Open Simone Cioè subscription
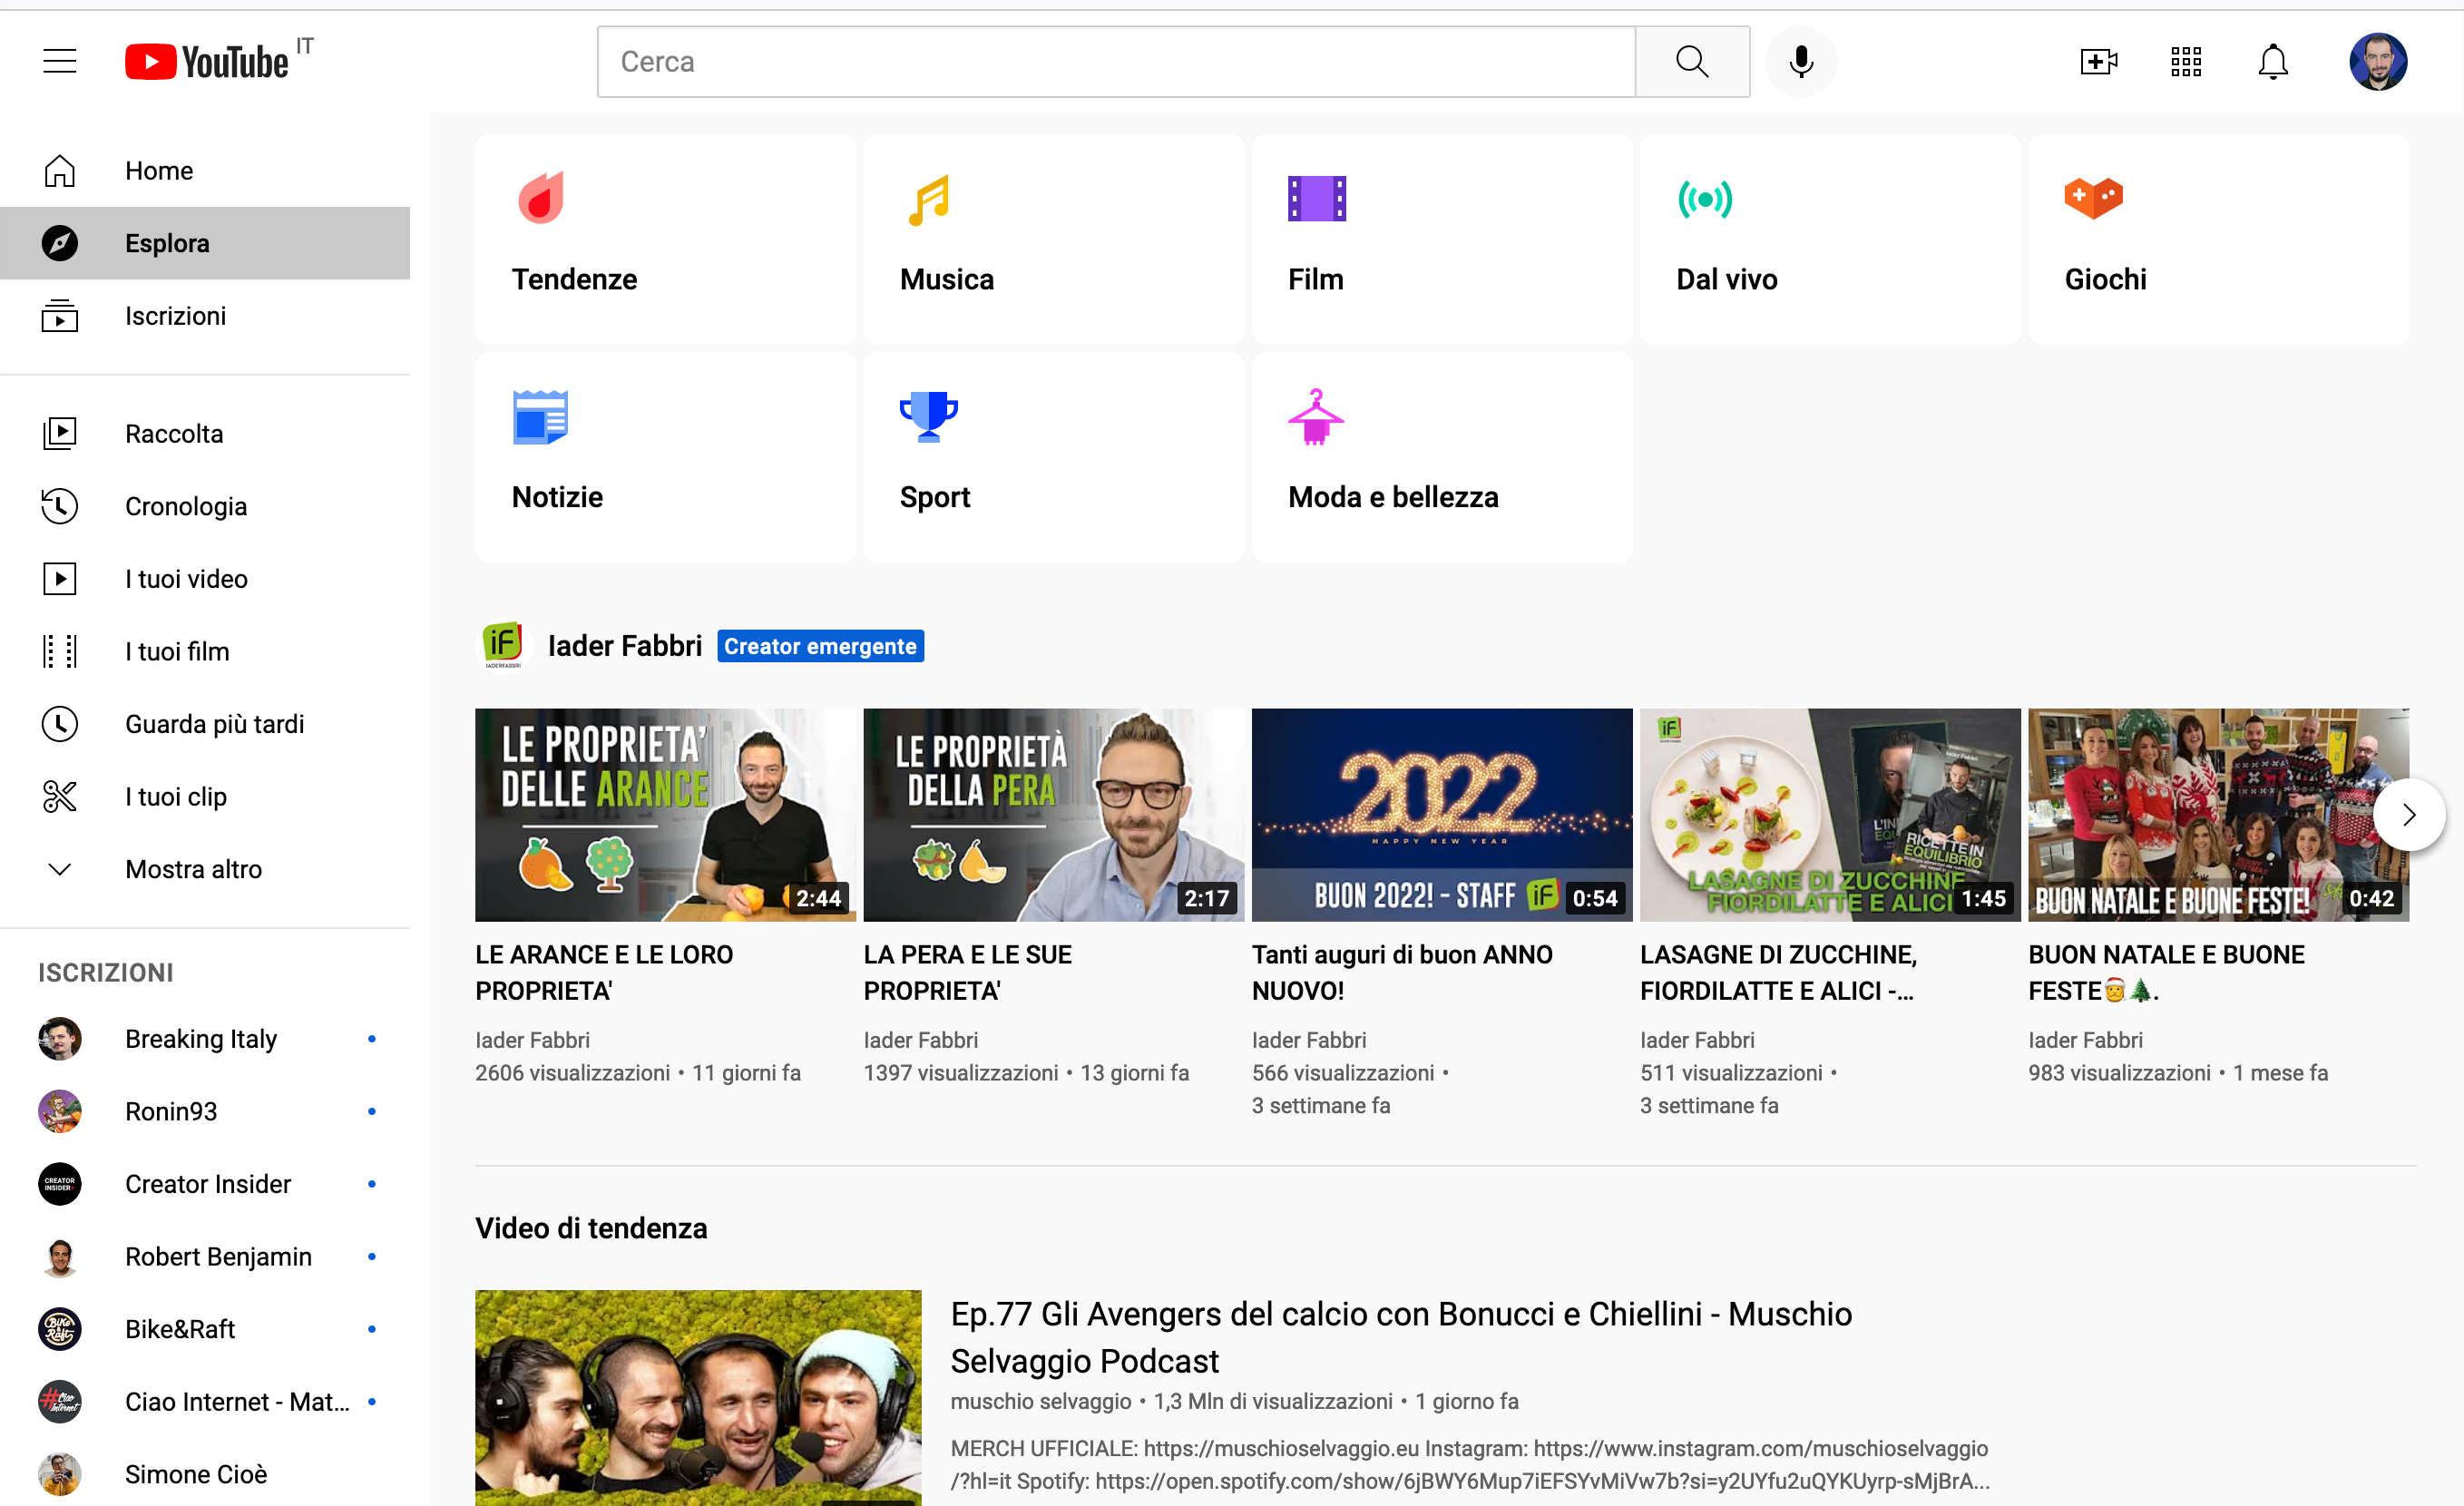The height and width of the screenshot is (1506, 2464). tap(205, 1474)
